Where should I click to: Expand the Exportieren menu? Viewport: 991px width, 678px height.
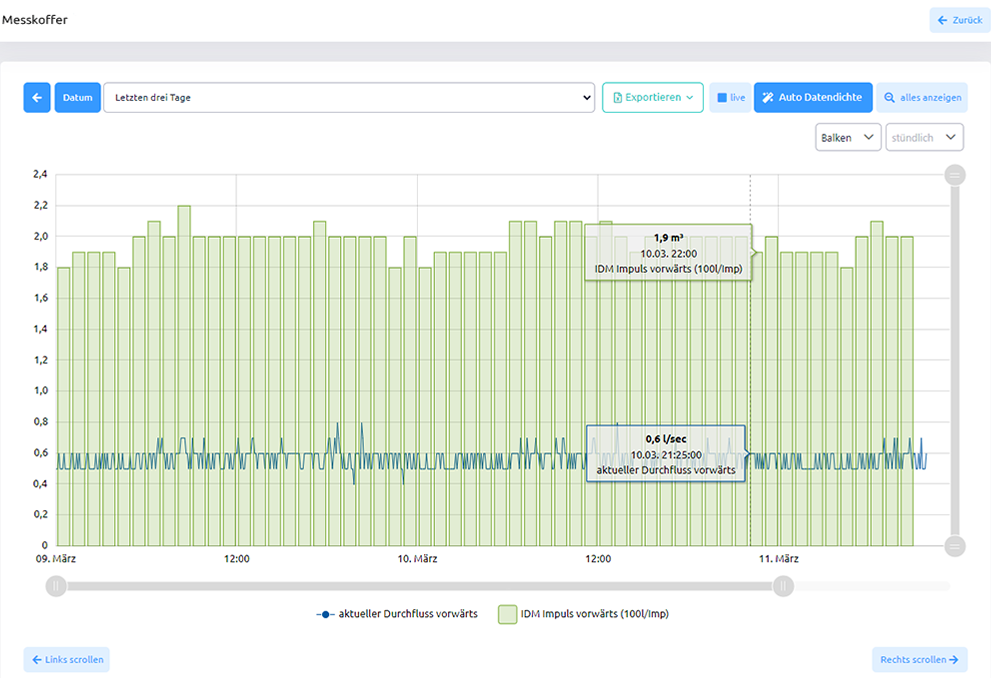point(652,98)
